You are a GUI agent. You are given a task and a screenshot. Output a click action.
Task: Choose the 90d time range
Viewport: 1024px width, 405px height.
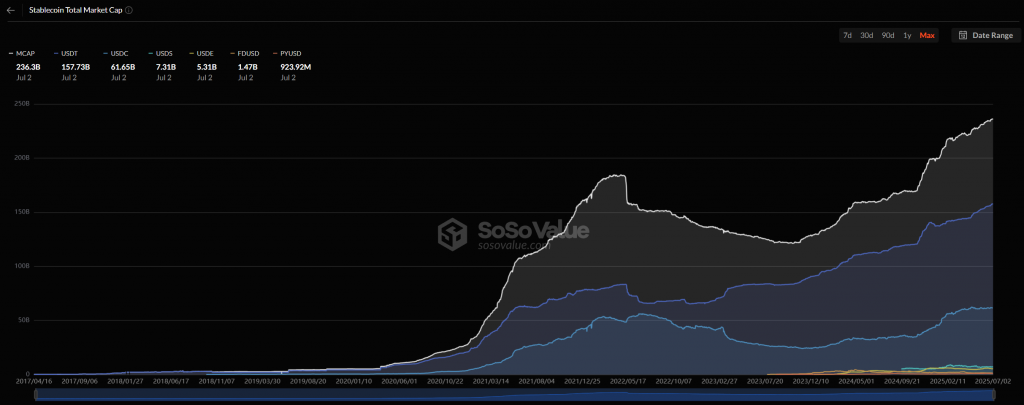[x=888, y=35]
